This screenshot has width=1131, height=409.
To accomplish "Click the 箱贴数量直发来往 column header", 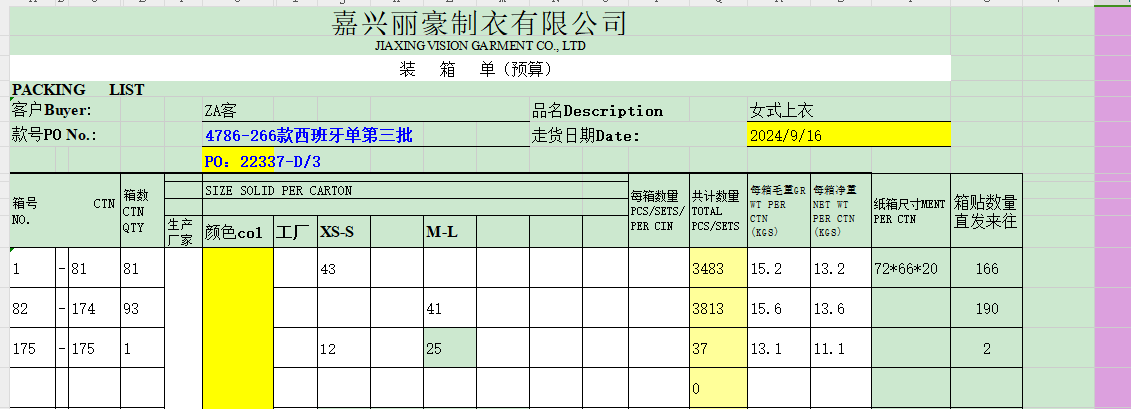I will click(x=986, y=212).
